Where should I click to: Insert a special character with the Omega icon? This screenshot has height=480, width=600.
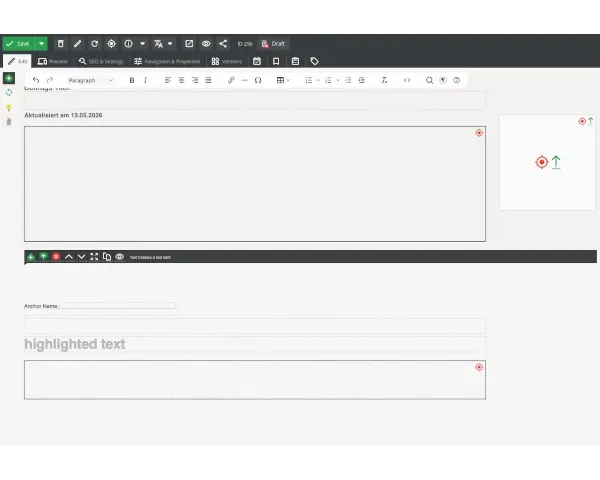258,80
